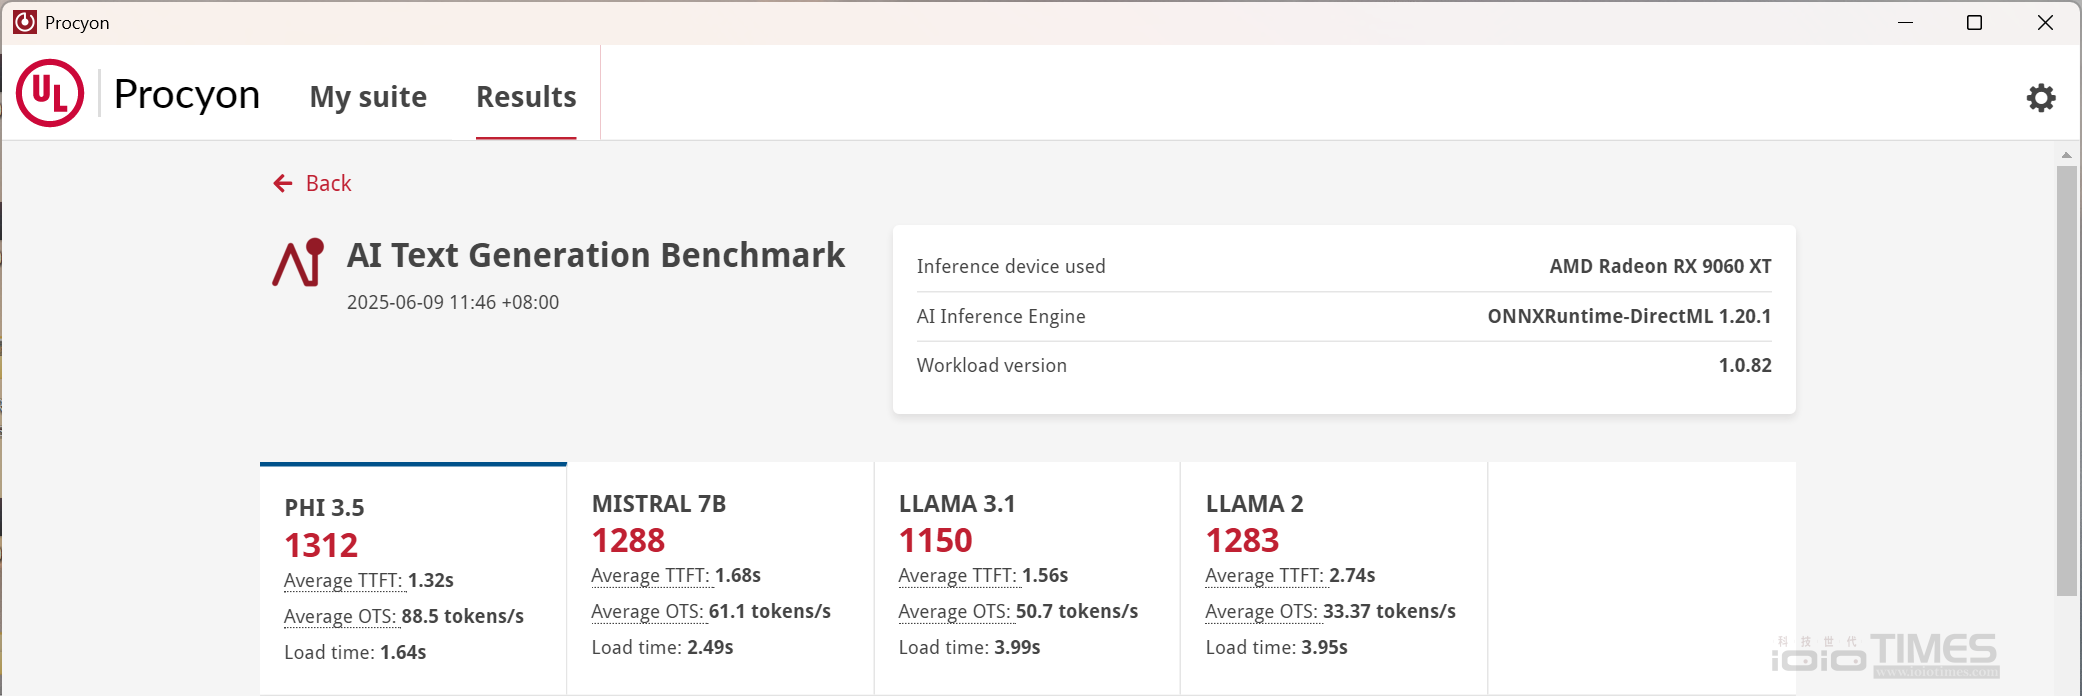Click the vertical scrollbar thumb
The width and height of the screenshot is (2082, 696).
[x=2066, y=381]
